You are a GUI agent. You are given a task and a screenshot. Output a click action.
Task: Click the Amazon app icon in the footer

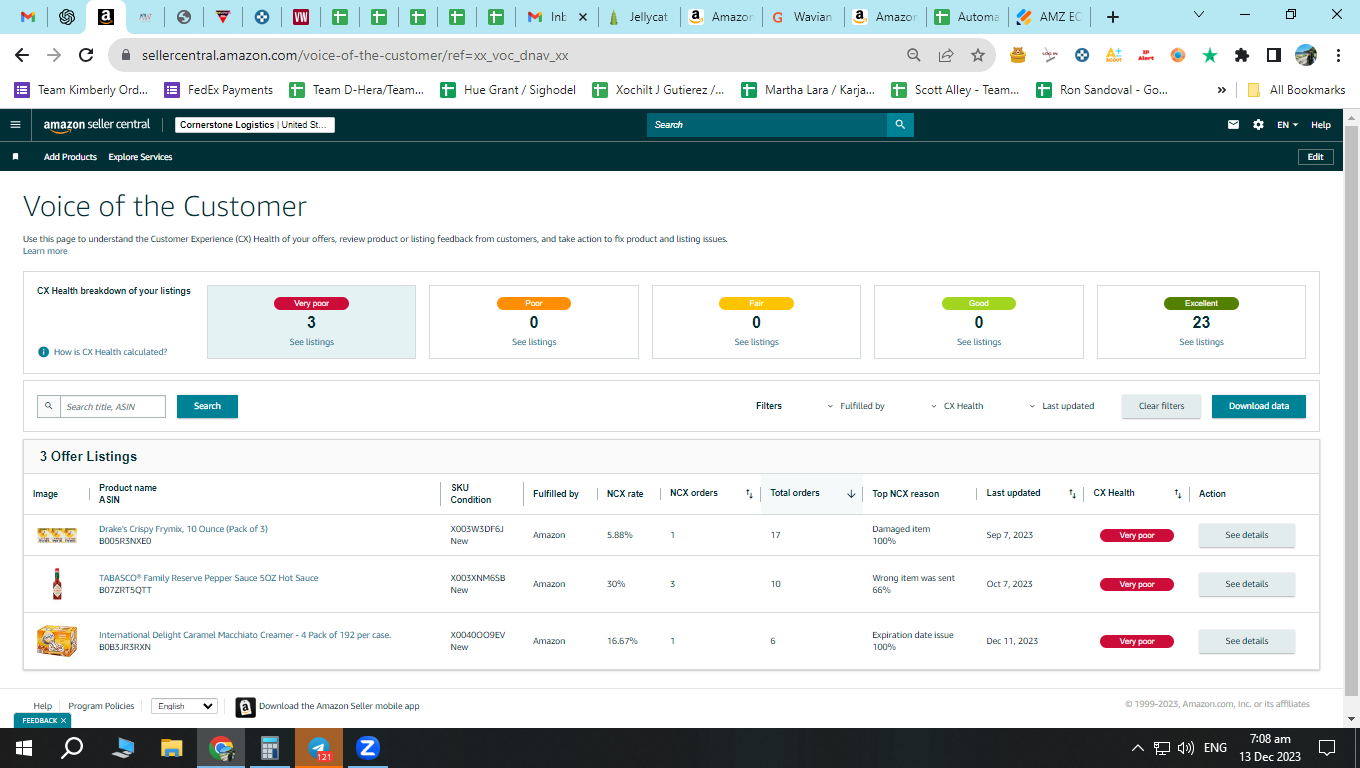pyautogui.click(x=245, y=707)
